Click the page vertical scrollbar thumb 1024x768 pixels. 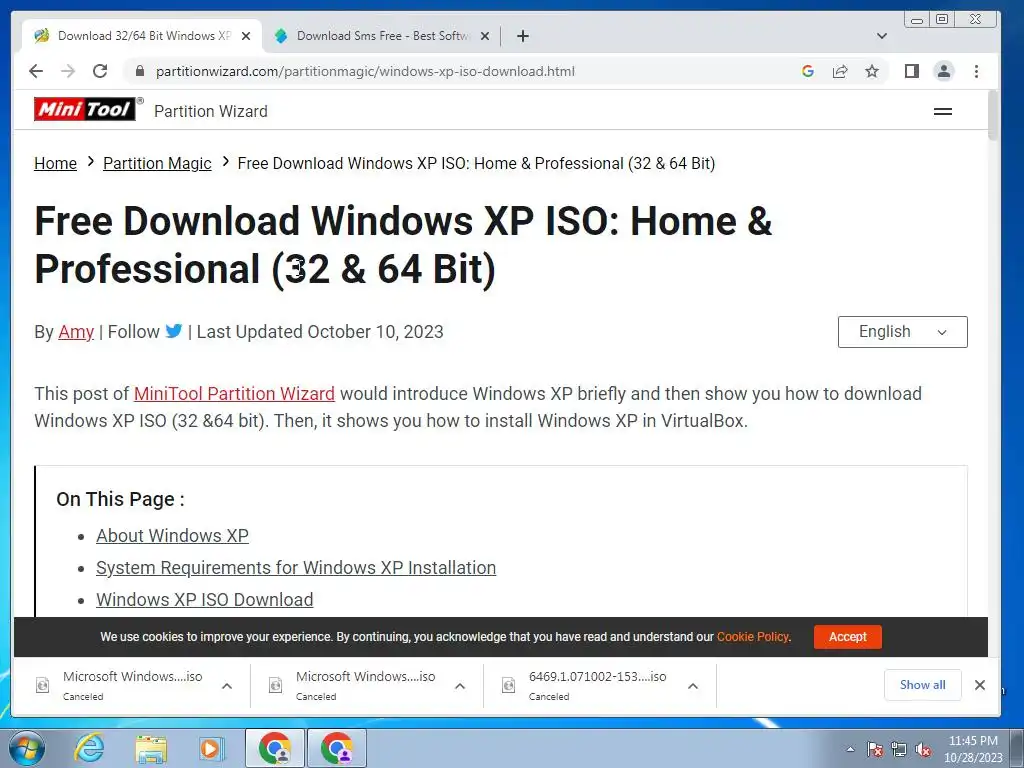click(993, 116)
